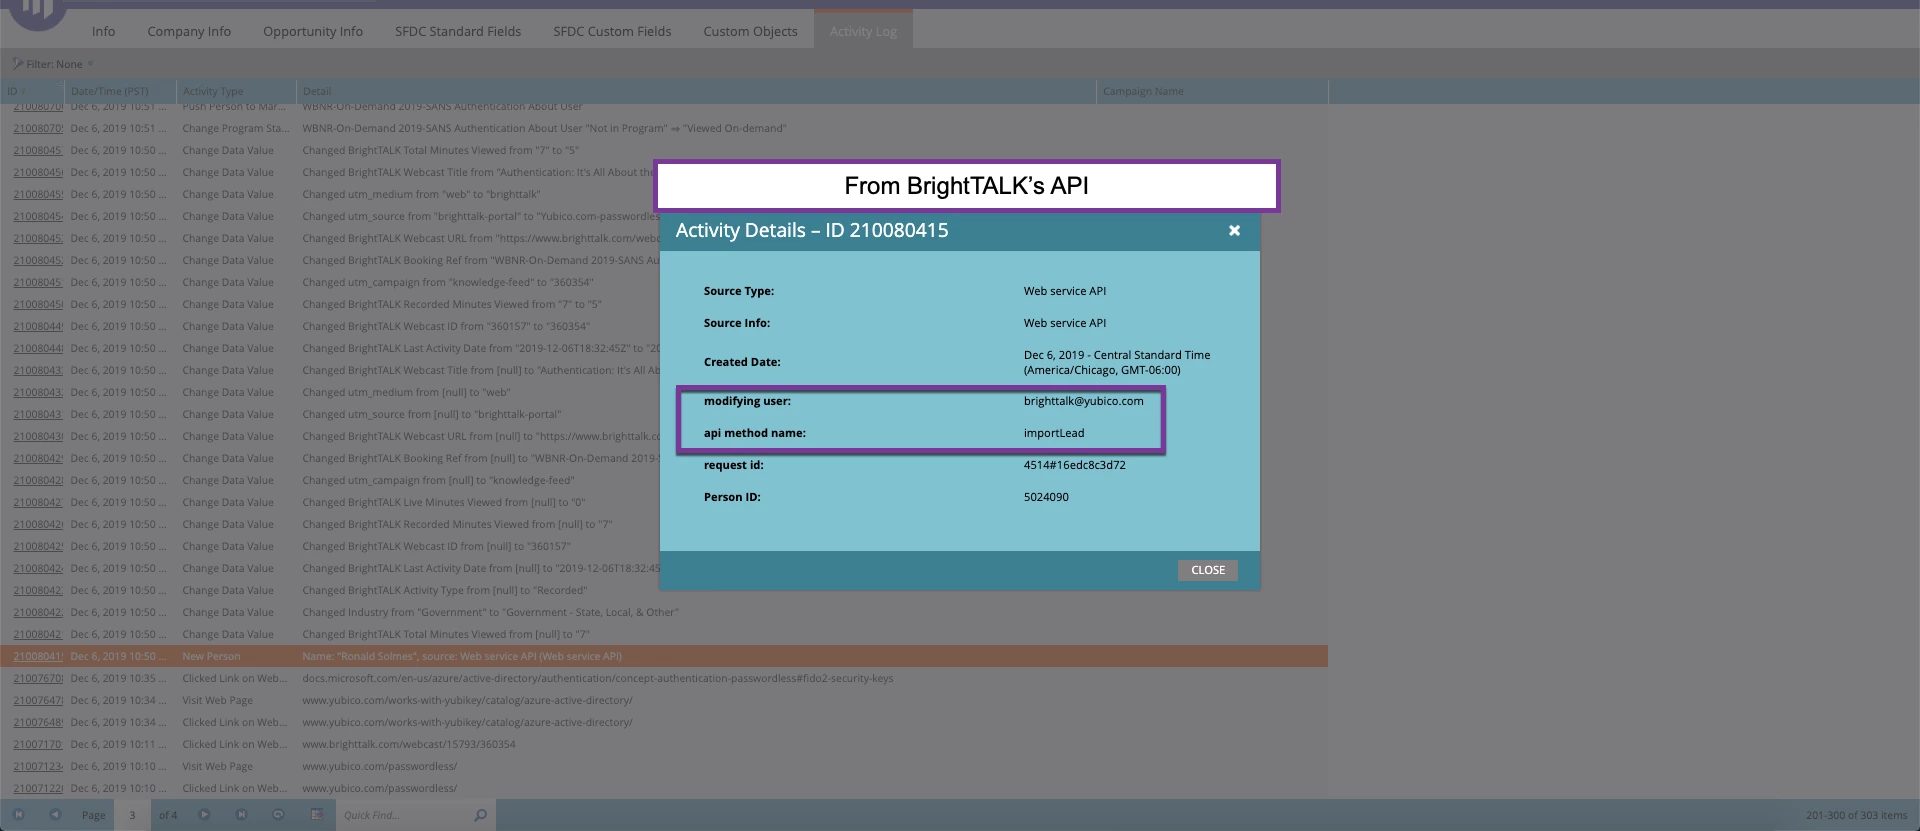Click detail "utm_source from [null] to "brighttalk-portal""

tap(432, 414)
